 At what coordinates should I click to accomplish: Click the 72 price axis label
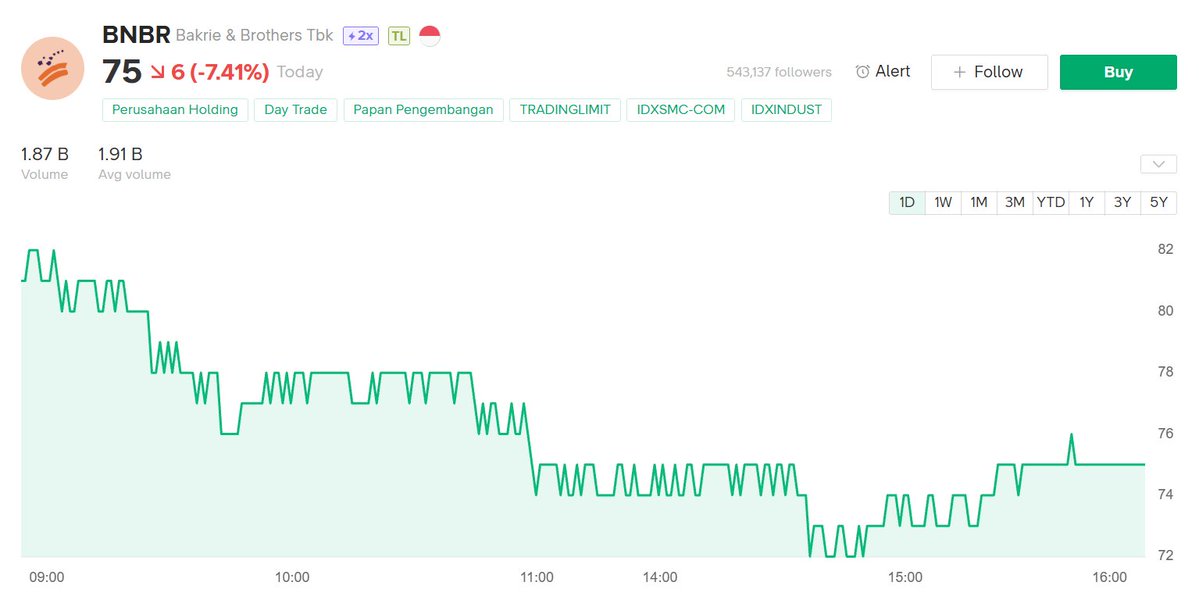click(x=1165, y=556)
